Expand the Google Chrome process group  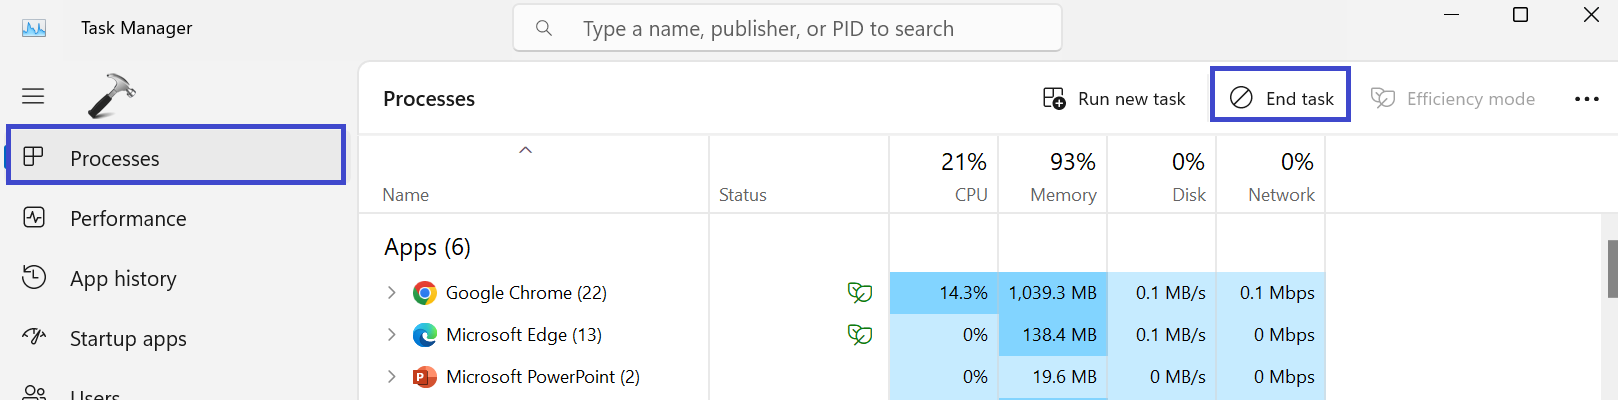[392, 293]
